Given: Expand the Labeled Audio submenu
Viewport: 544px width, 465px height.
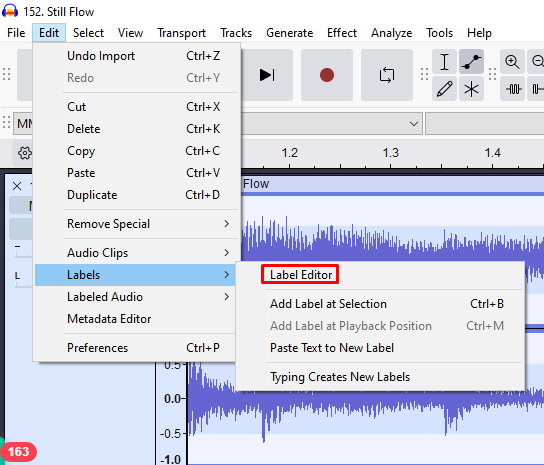Looking at the screenshot, I should pyautogui.click(x=135, y=297).
